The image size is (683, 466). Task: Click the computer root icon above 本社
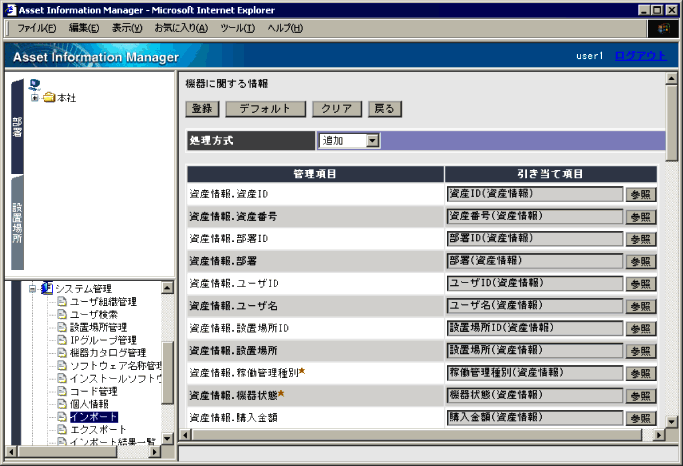click(35, 85)
